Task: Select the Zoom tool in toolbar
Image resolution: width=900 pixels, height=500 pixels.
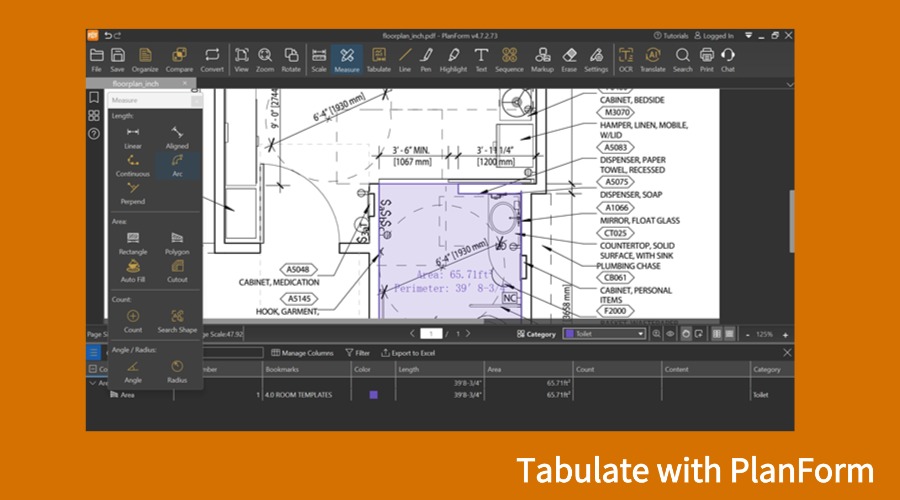Action: point(265,60)
